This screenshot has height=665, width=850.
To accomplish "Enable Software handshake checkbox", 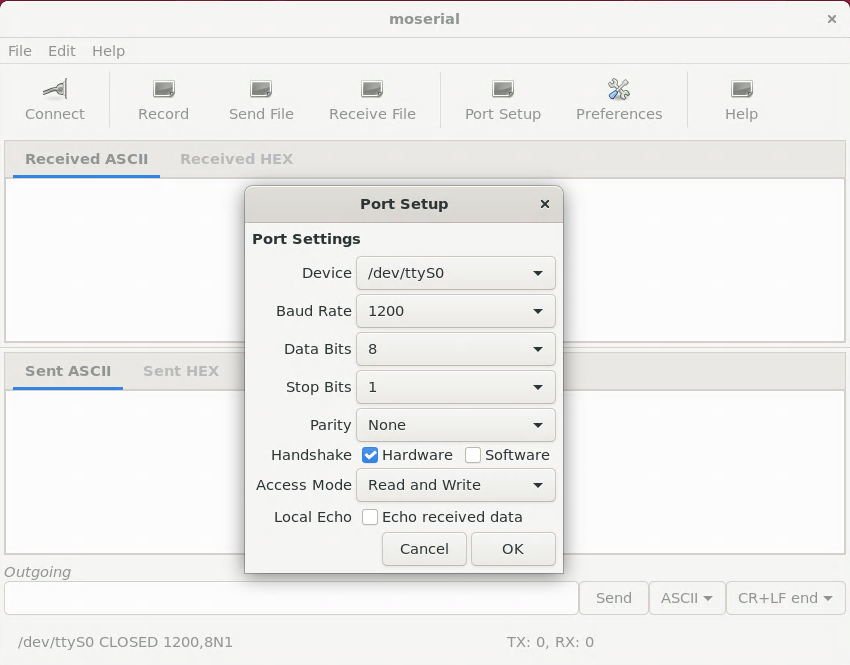I will point(473,455).
